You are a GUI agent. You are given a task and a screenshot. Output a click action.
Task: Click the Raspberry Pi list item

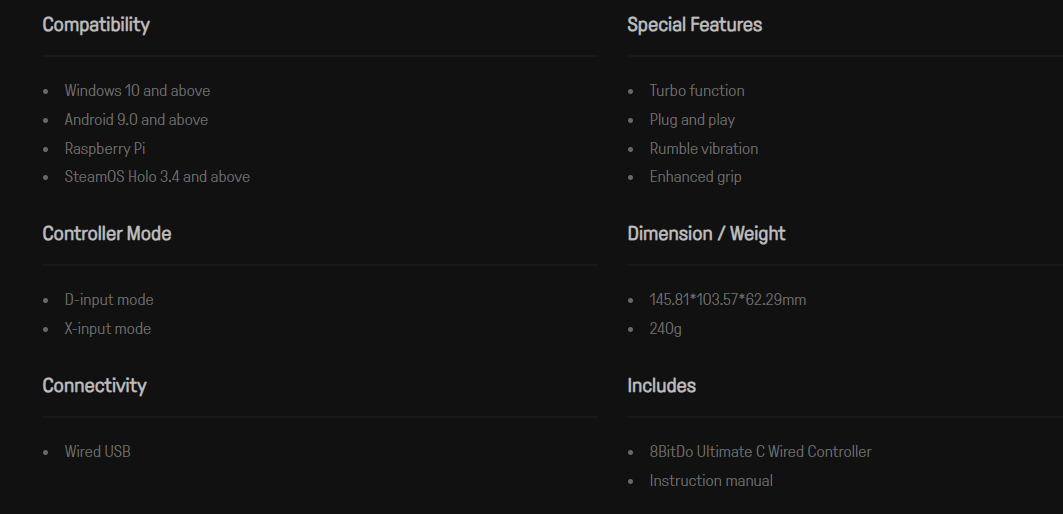(105, 149)
